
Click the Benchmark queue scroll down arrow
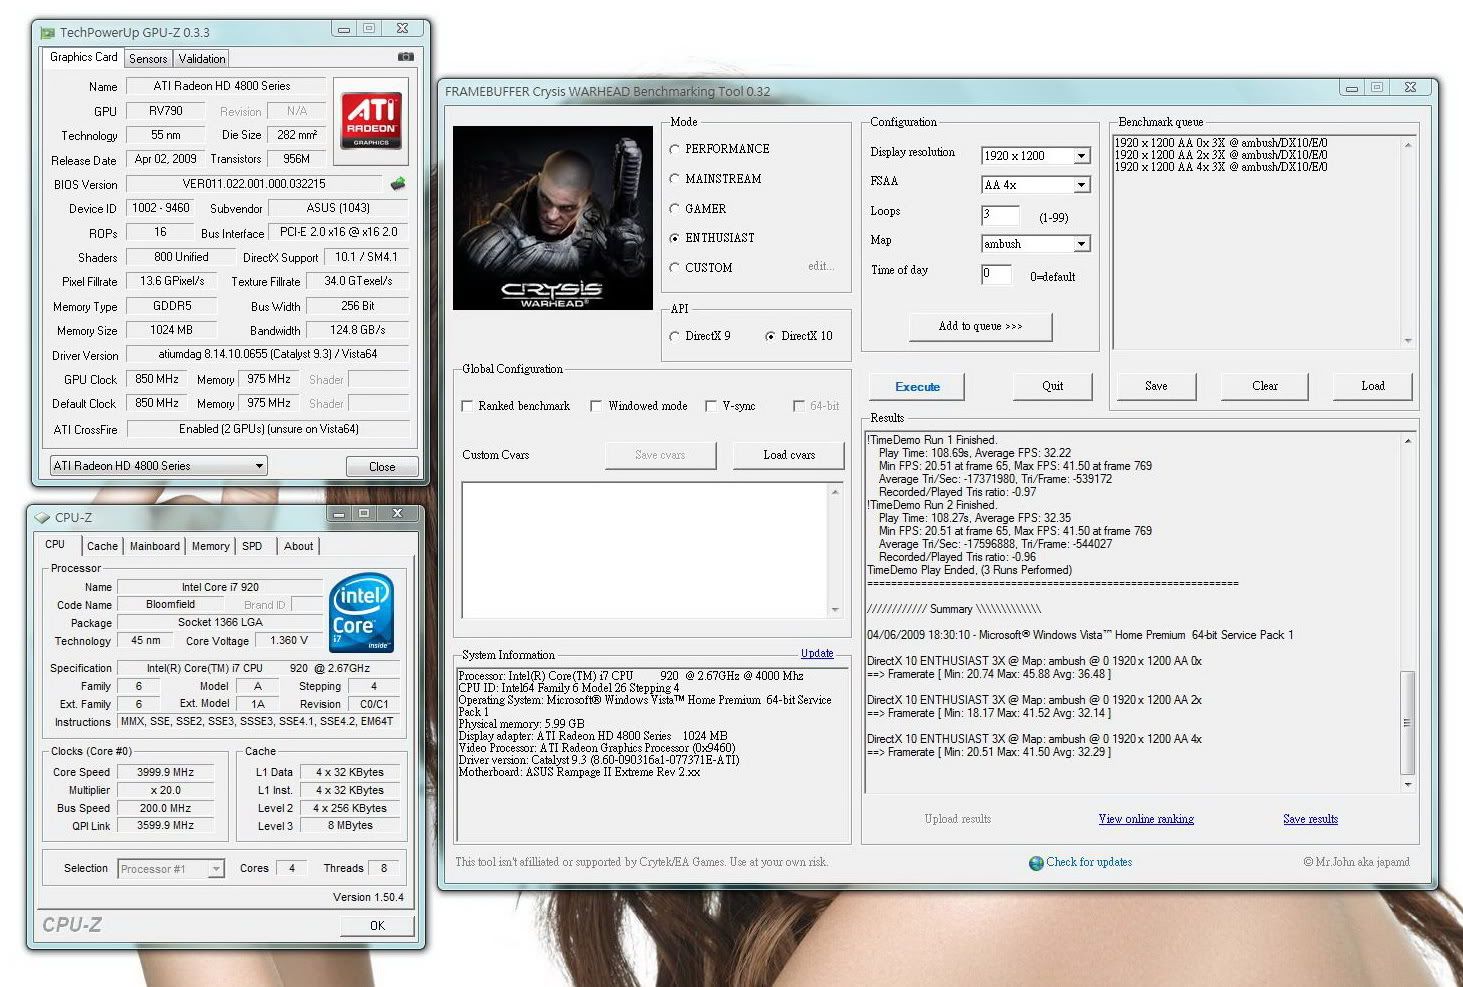tap(1408, 341)
